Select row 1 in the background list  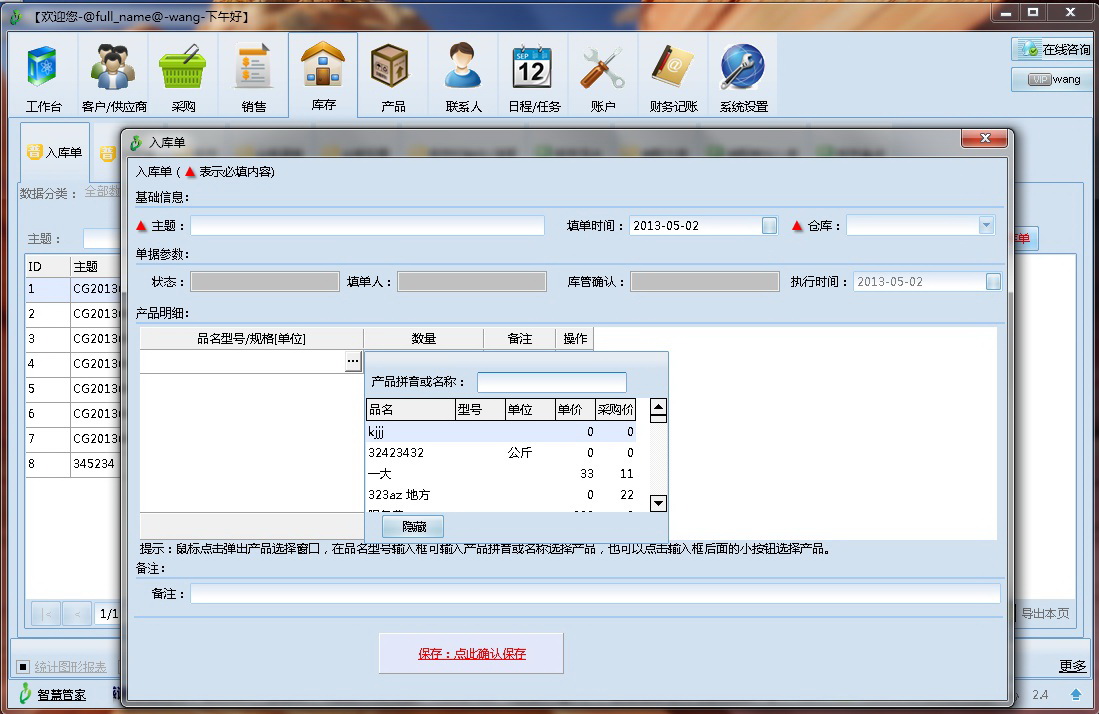(74, 289)
